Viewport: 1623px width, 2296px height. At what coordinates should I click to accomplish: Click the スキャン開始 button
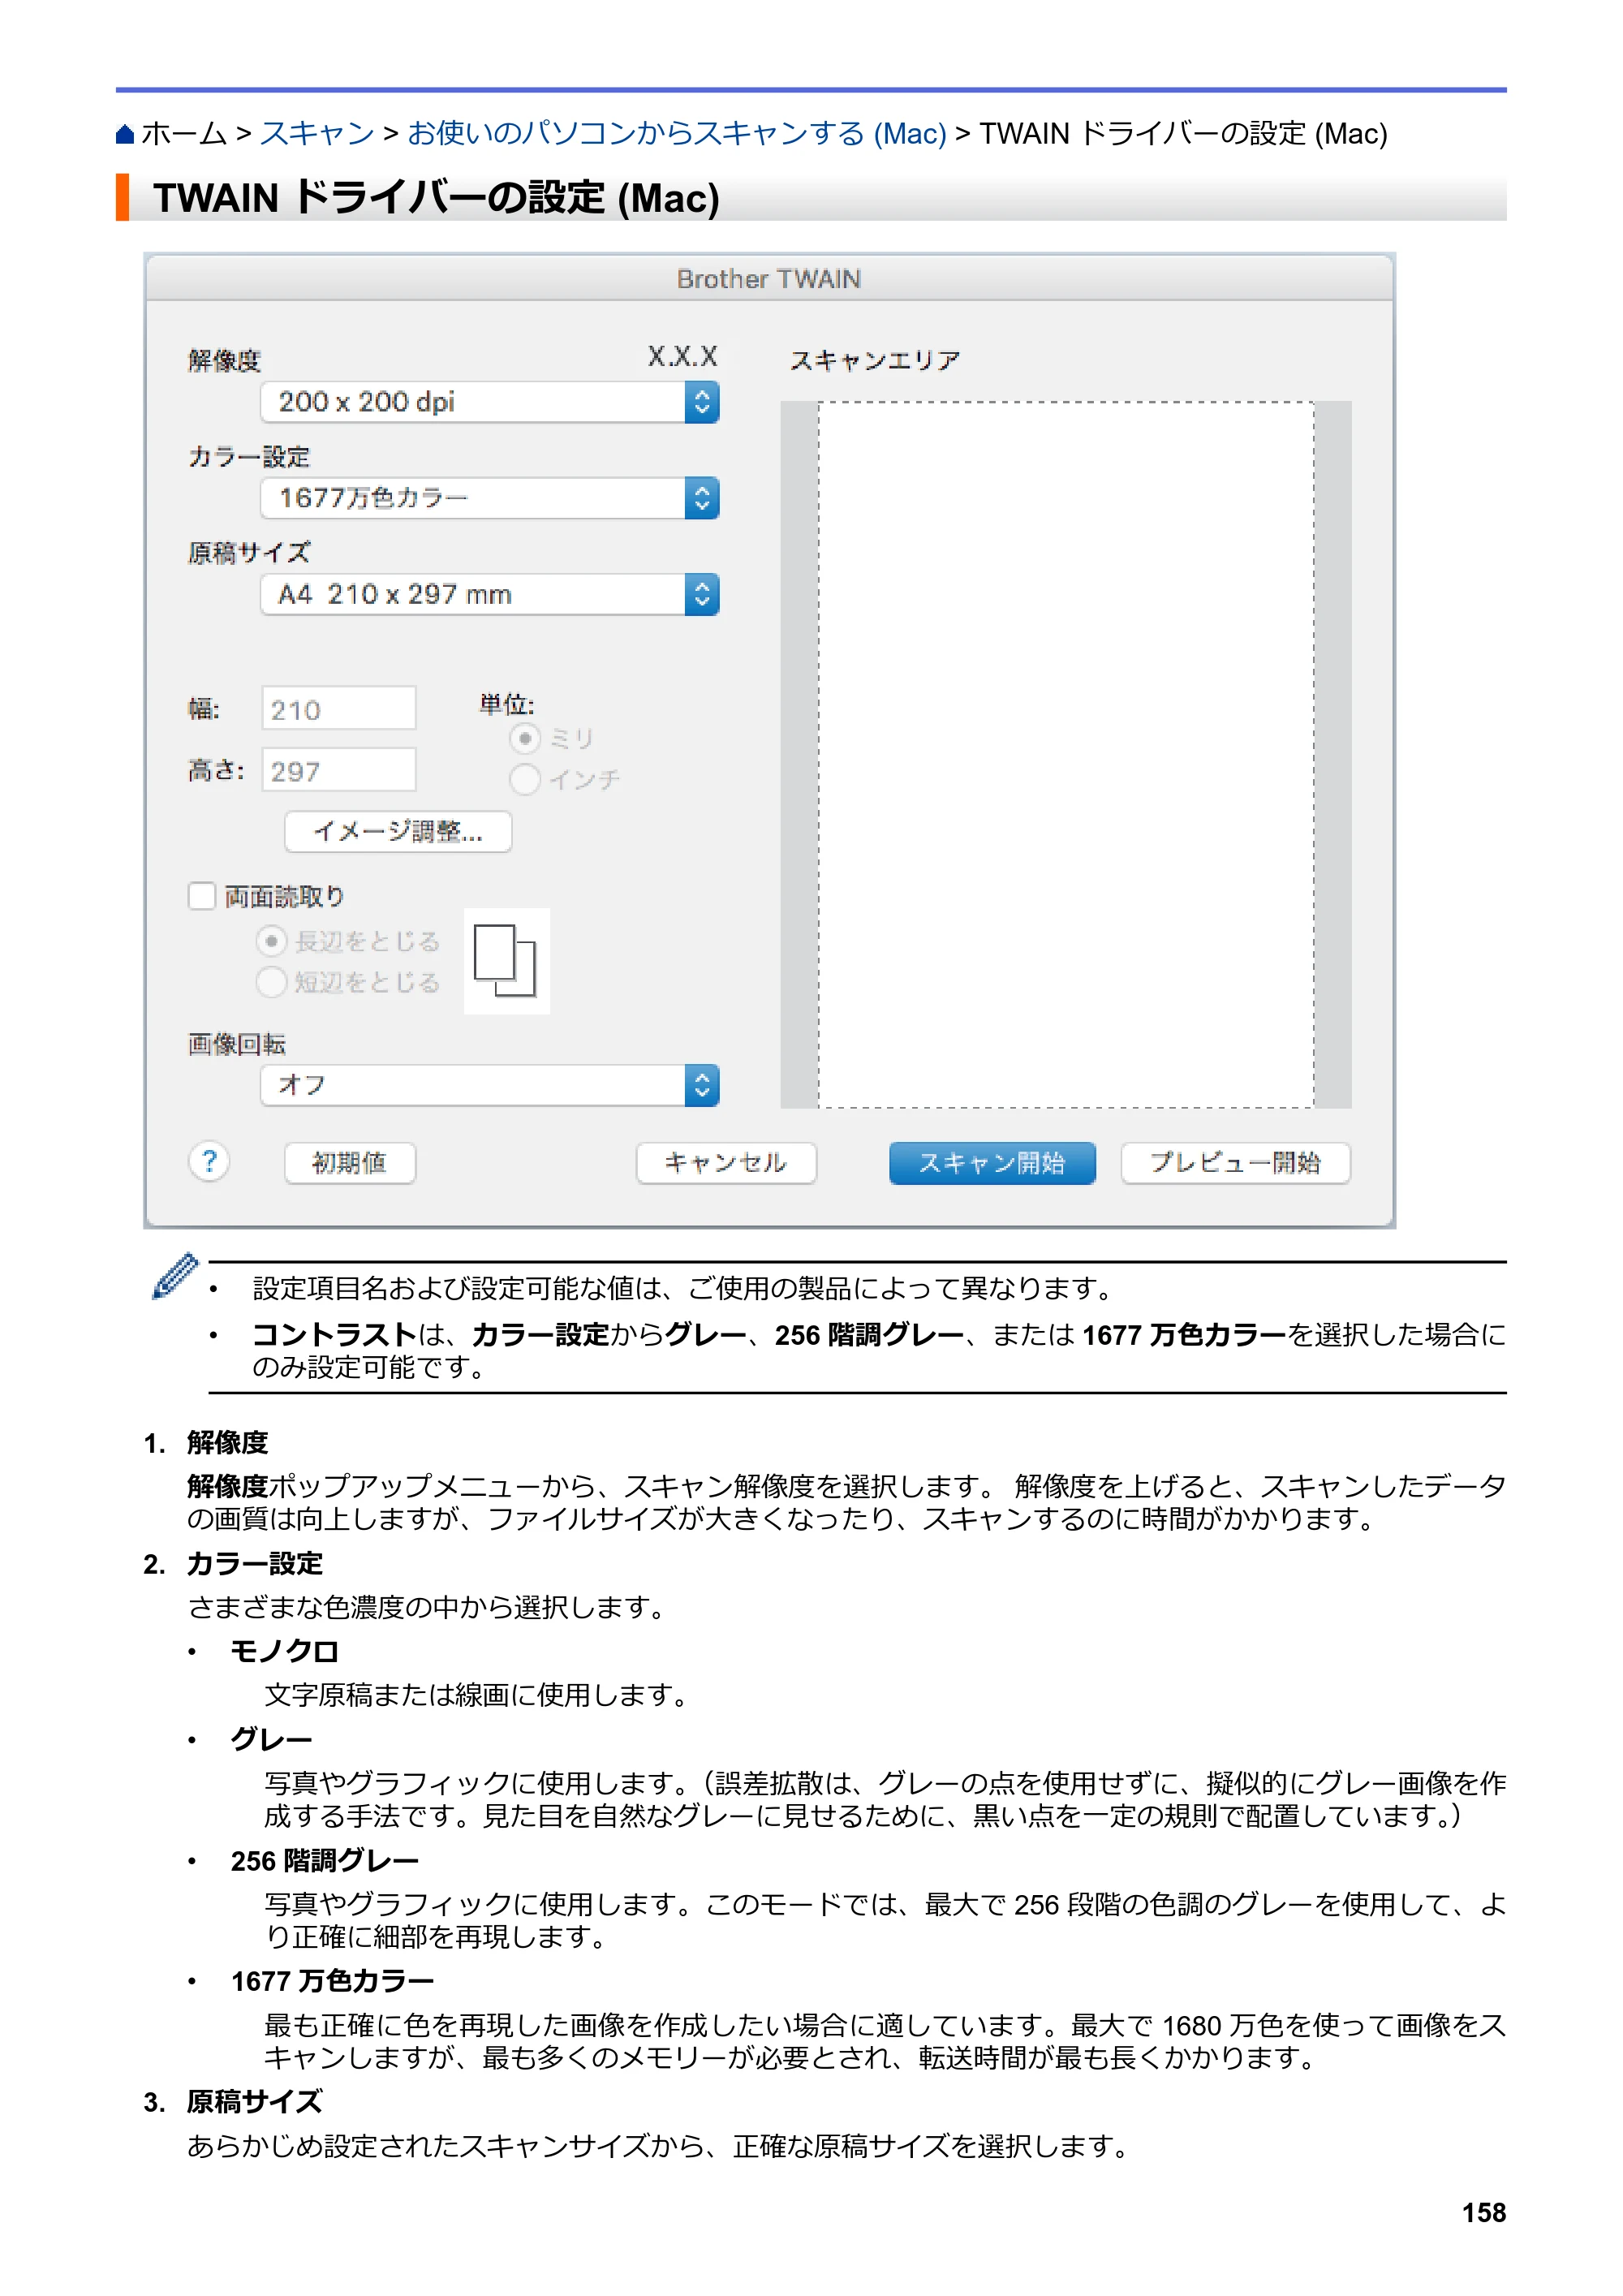tap(992, 1163)
